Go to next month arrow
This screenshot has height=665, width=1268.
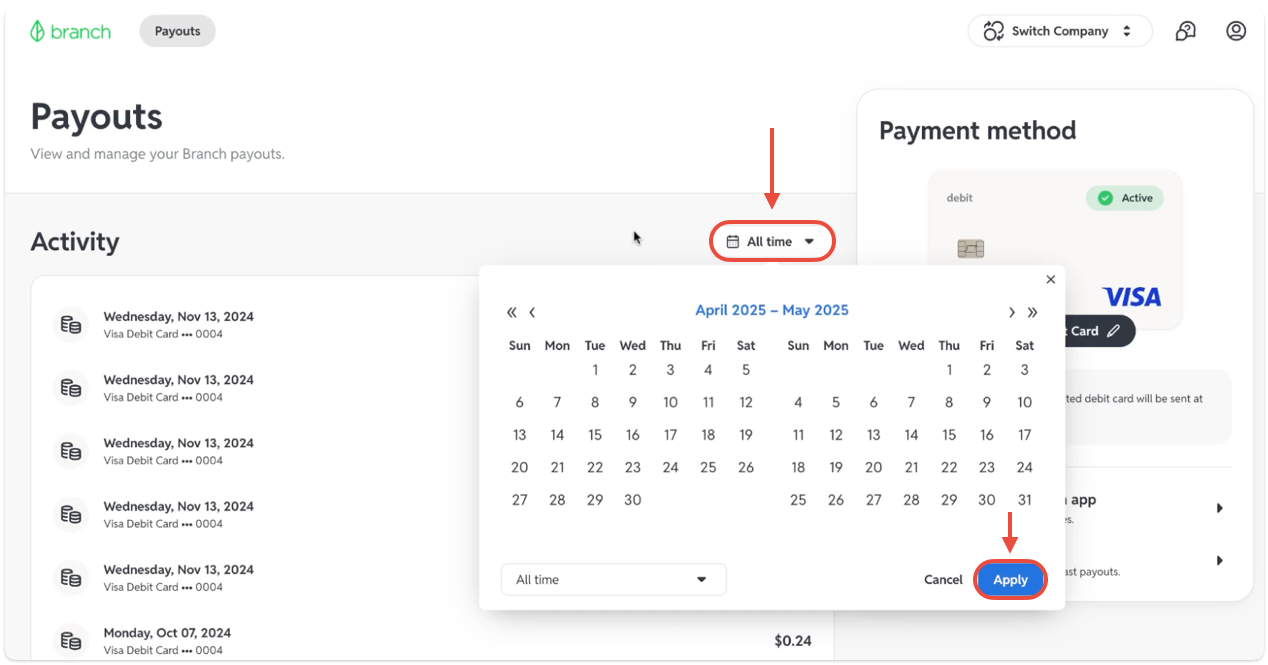(1012, 312)
